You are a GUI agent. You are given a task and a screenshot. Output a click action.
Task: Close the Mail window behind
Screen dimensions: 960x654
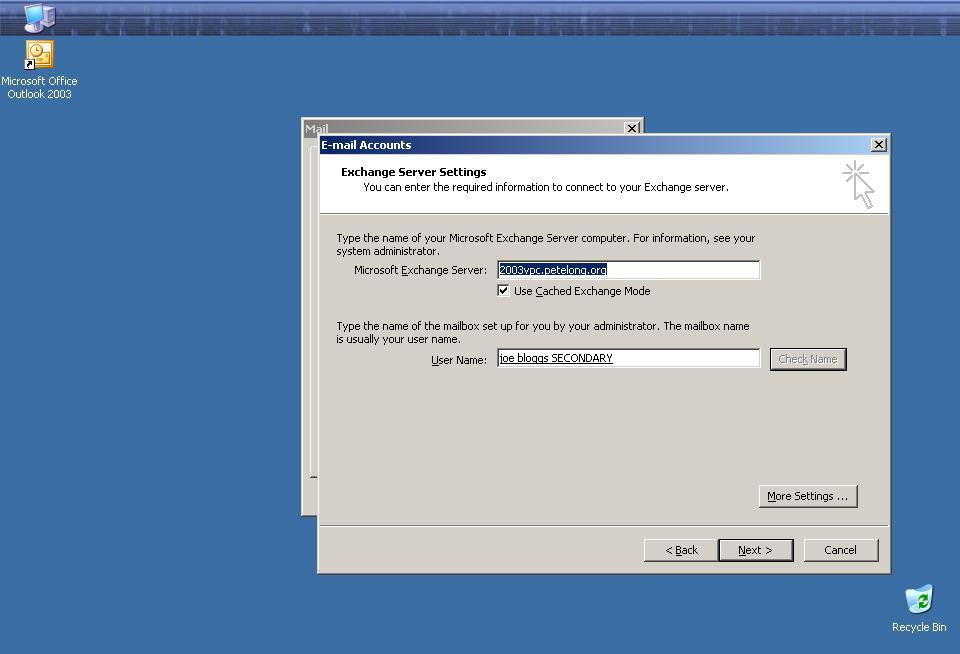point(632,128)
